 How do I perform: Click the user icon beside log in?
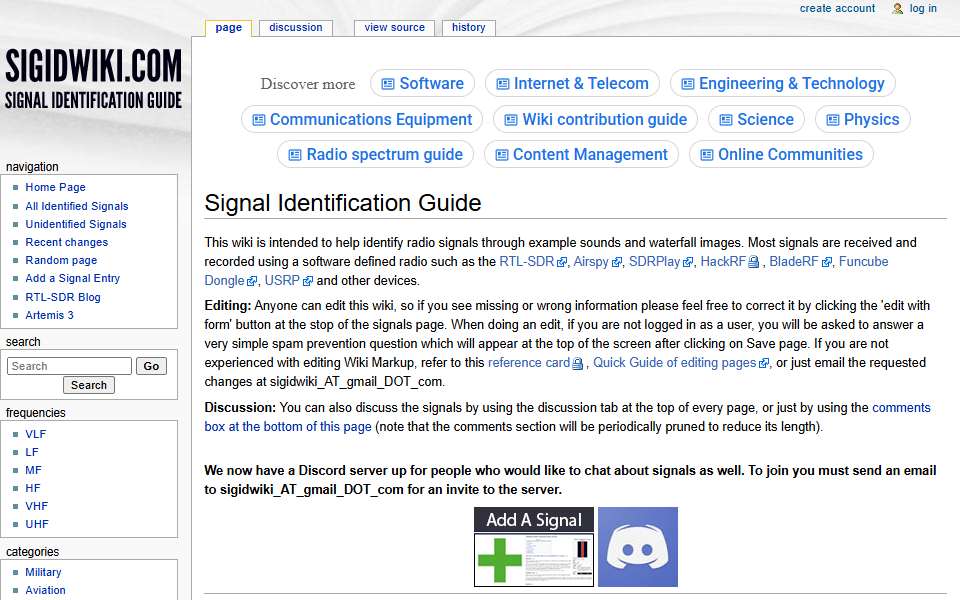tap(898, 9)
